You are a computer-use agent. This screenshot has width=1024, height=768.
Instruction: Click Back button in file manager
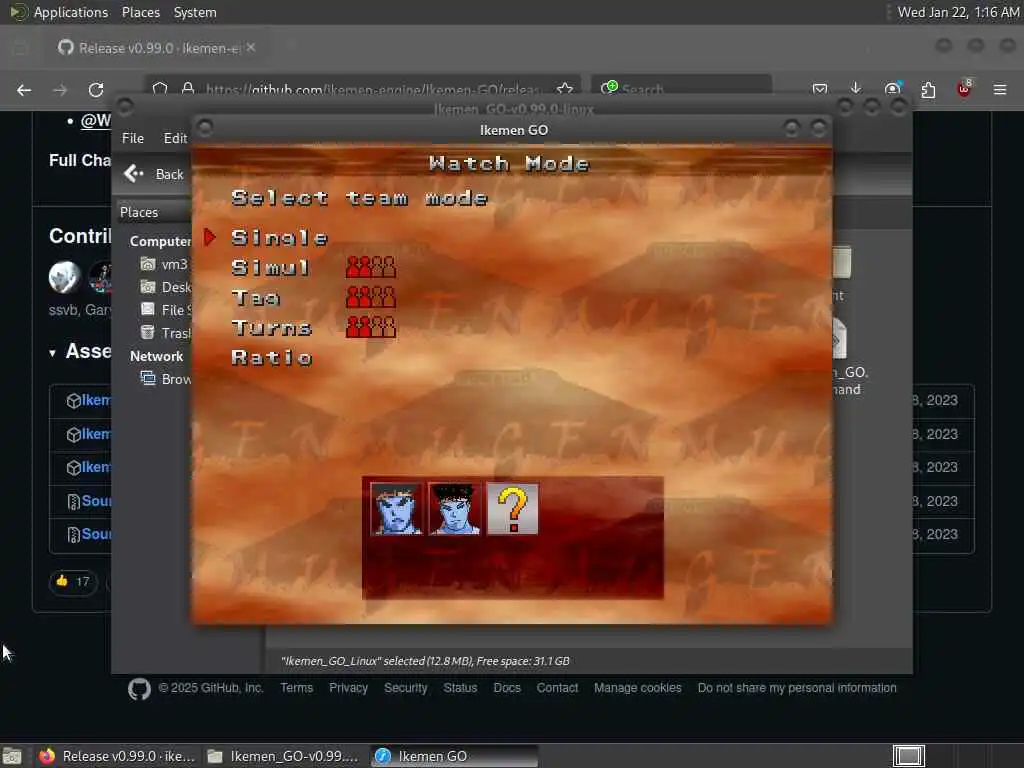(x=154, y=174)
